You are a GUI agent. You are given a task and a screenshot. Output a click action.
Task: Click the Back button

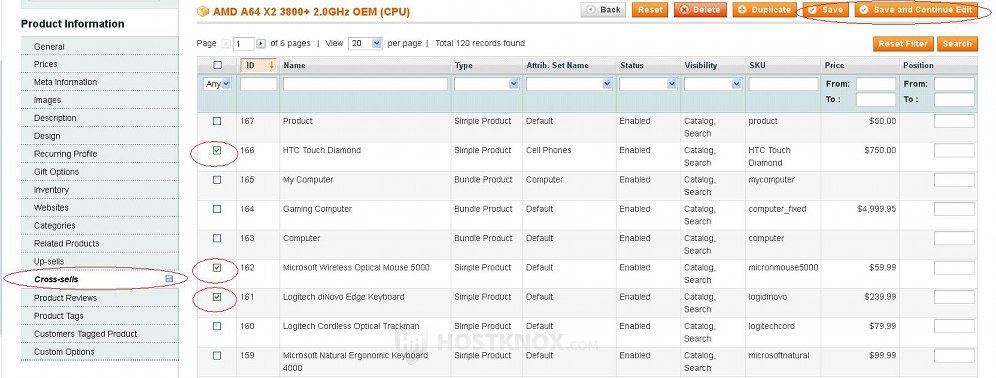pyautogui.click(x=603, y=10)
